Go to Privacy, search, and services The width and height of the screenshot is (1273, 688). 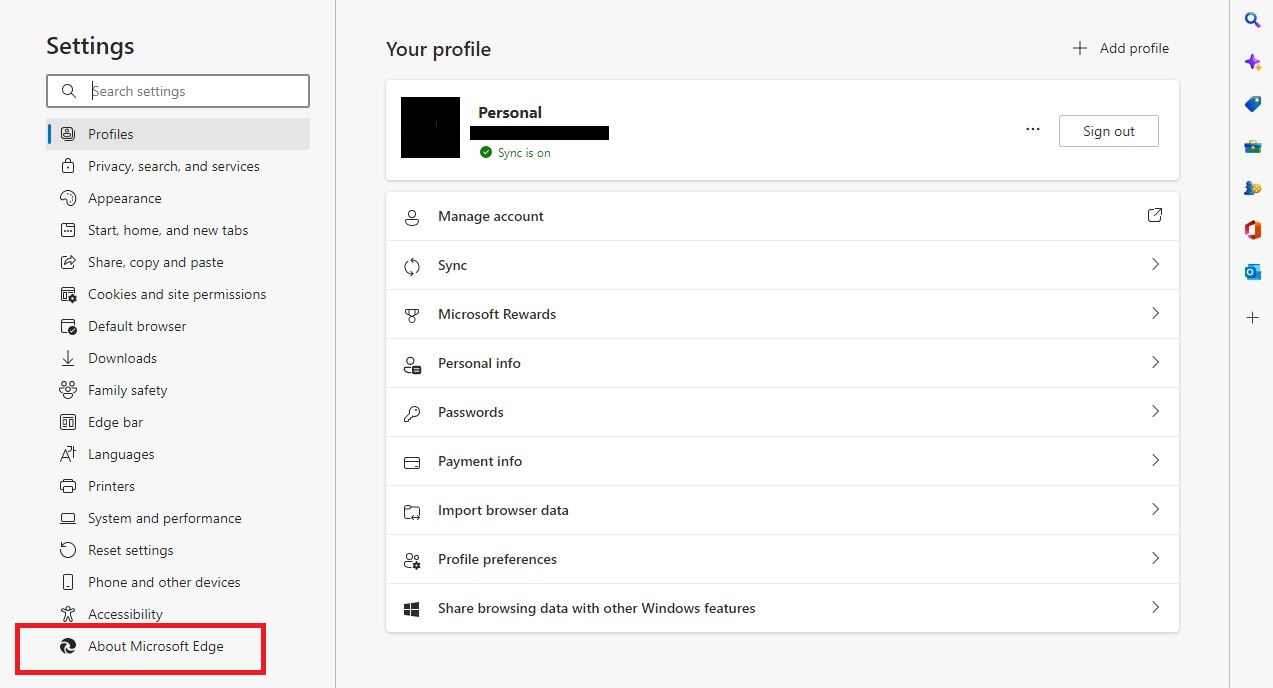click(173, 166)
